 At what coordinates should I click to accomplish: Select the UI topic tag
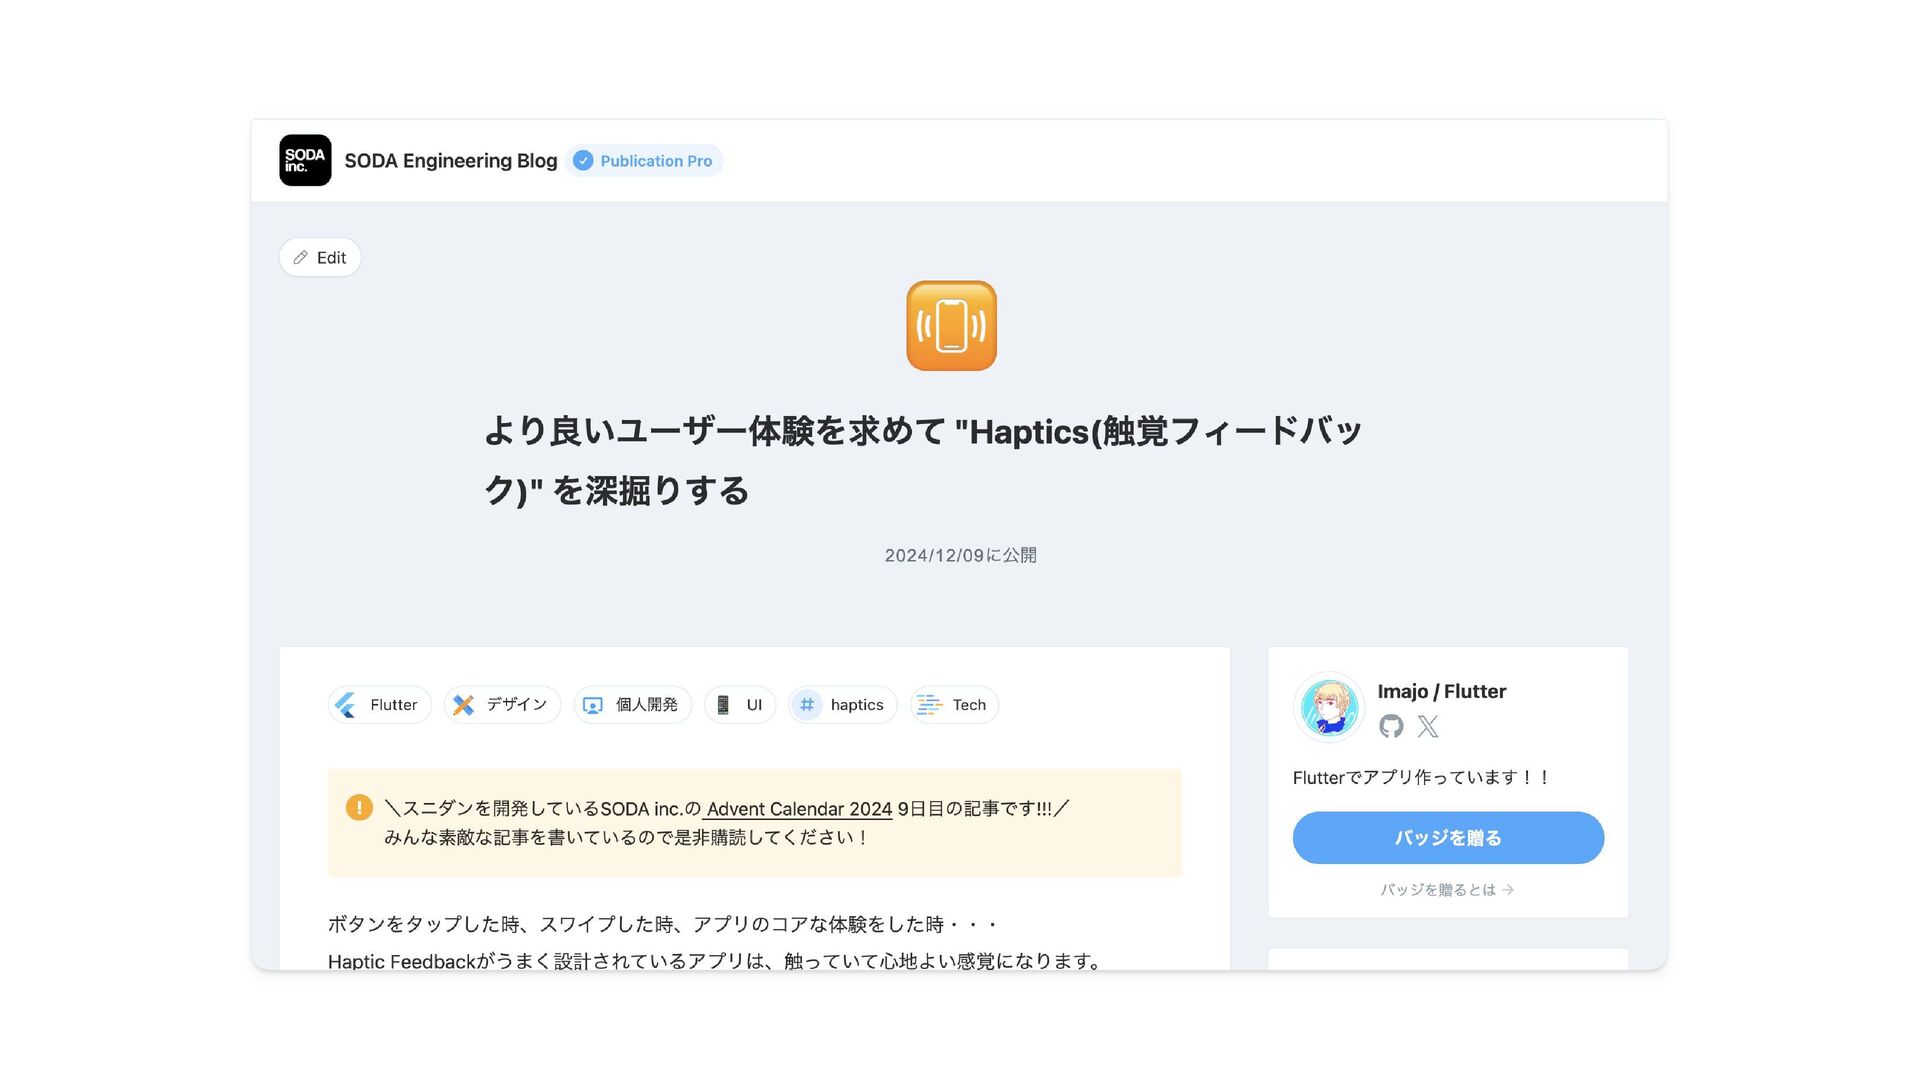tap(740, 705)
